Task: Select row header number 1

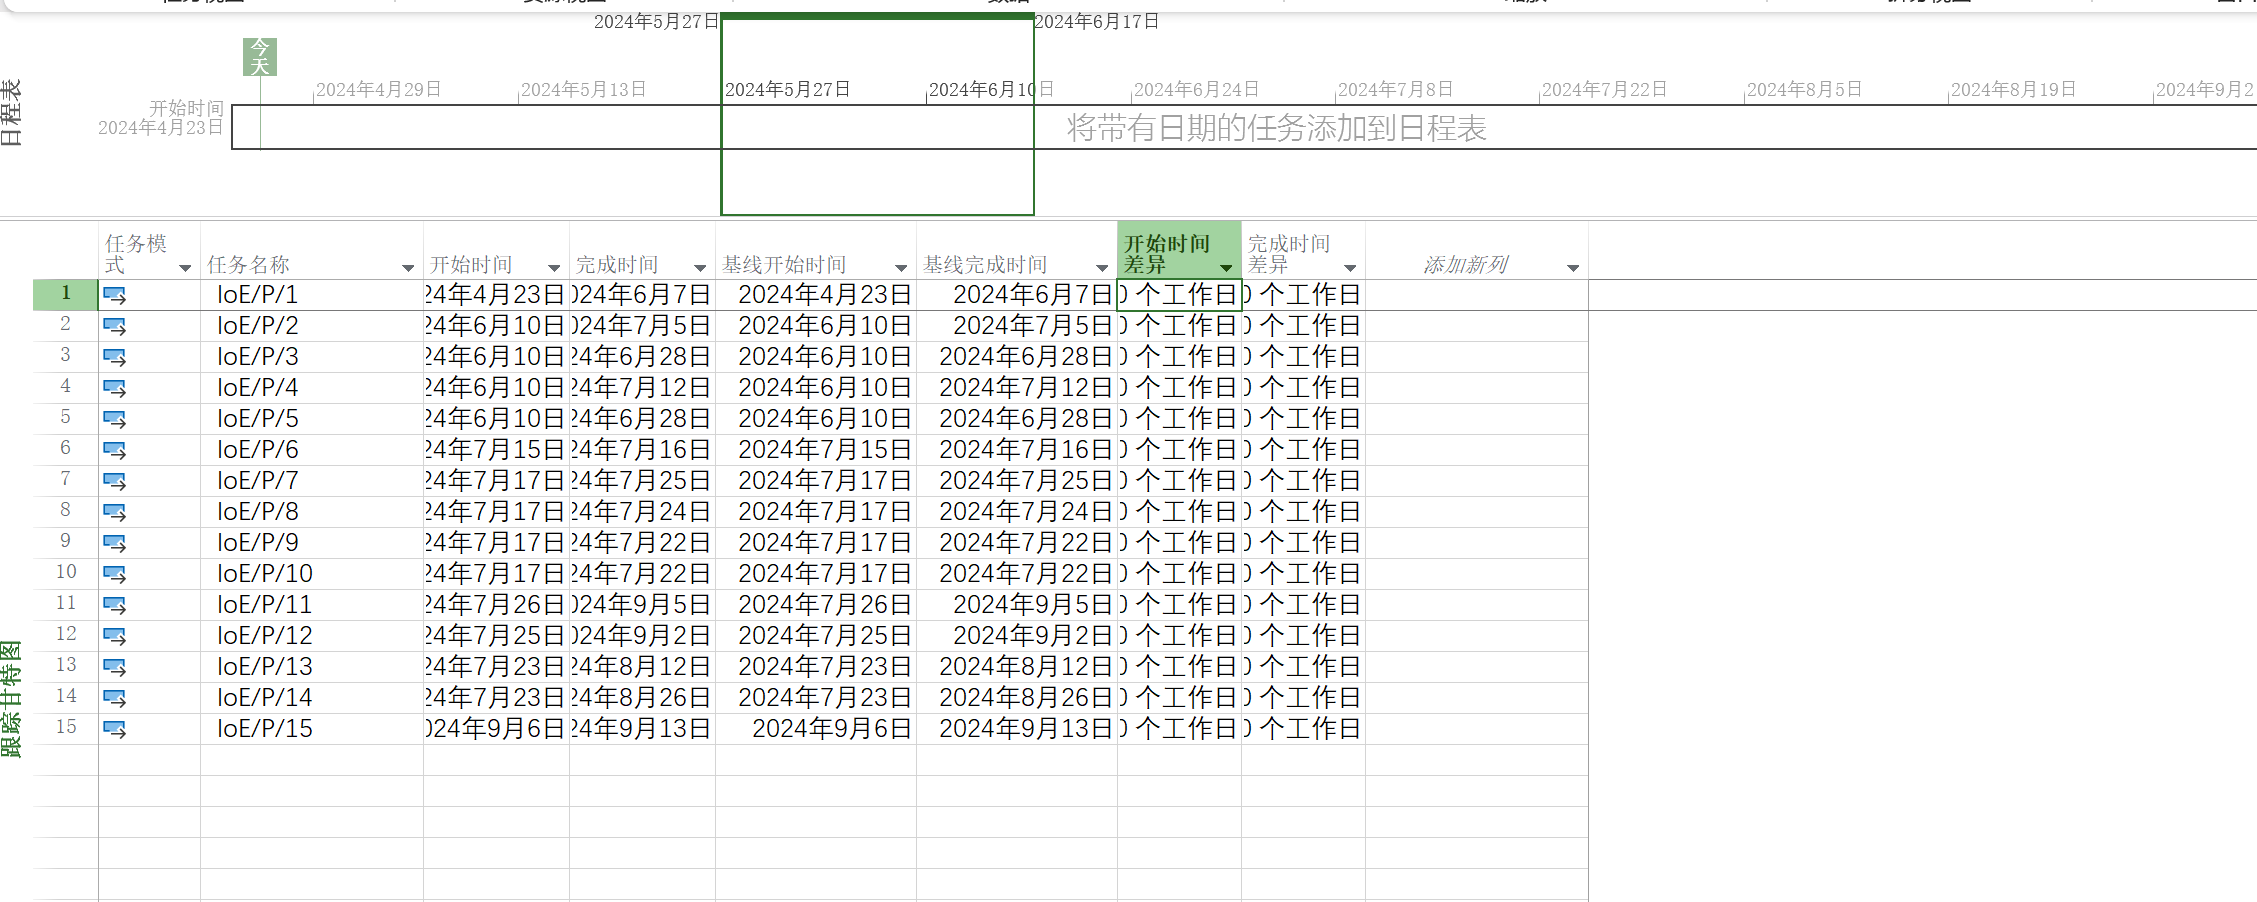Action: (x=66, y=294)
